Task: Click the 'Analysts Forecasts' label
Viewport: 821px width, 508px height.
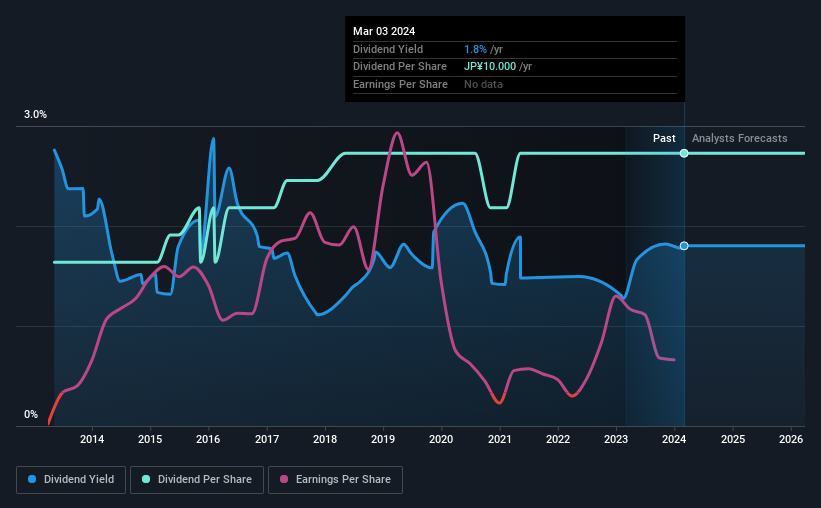Action: click(x=739, y=138)
